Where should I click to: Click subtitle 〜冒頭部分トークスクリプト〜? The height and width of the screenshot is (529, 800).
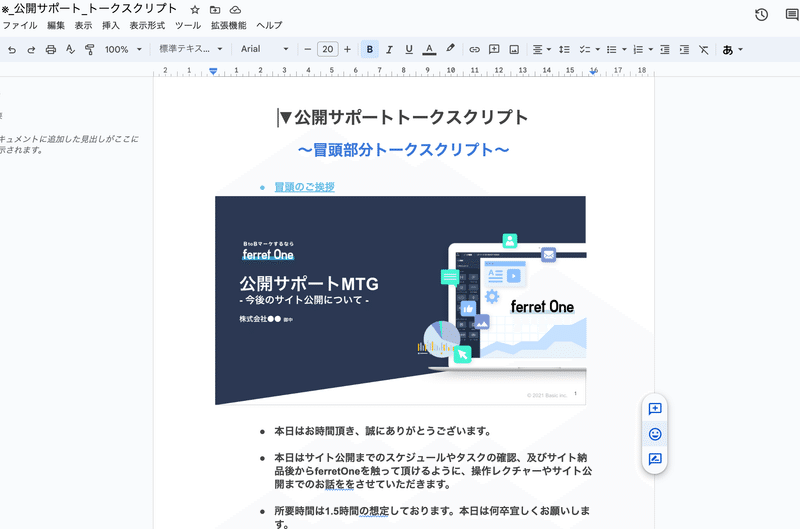pos(403,149)
